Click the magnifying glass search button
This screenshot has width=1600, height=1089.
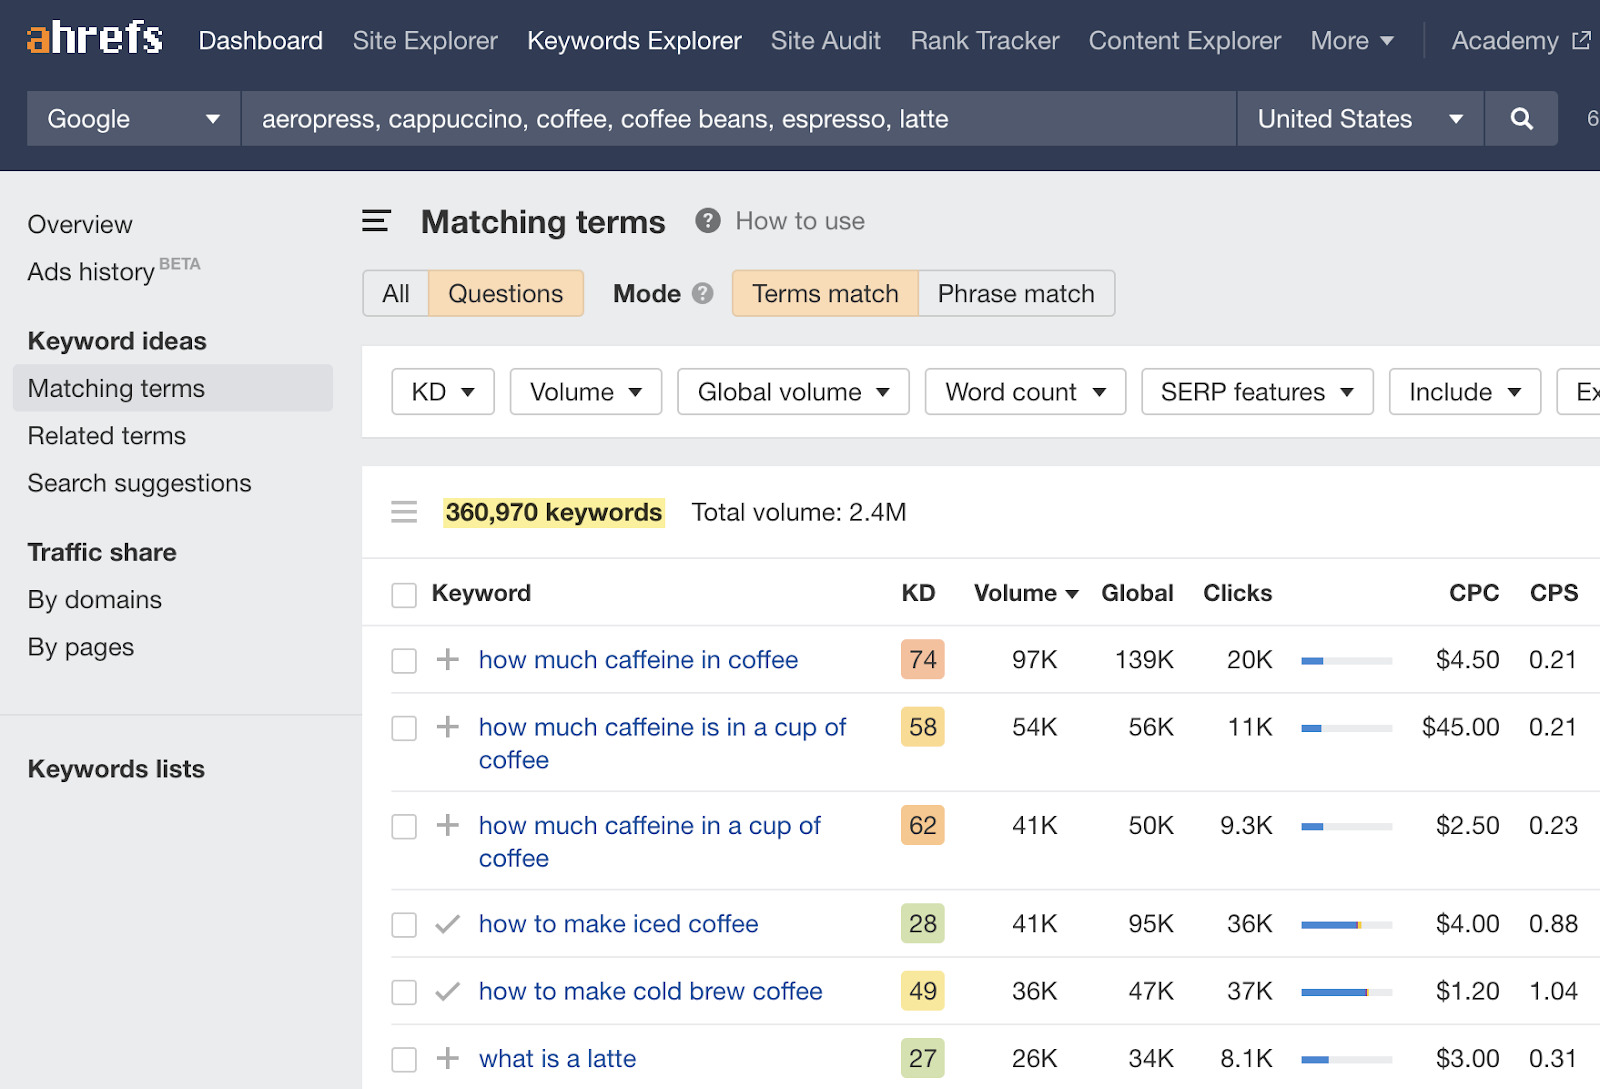pos(1521,119)
